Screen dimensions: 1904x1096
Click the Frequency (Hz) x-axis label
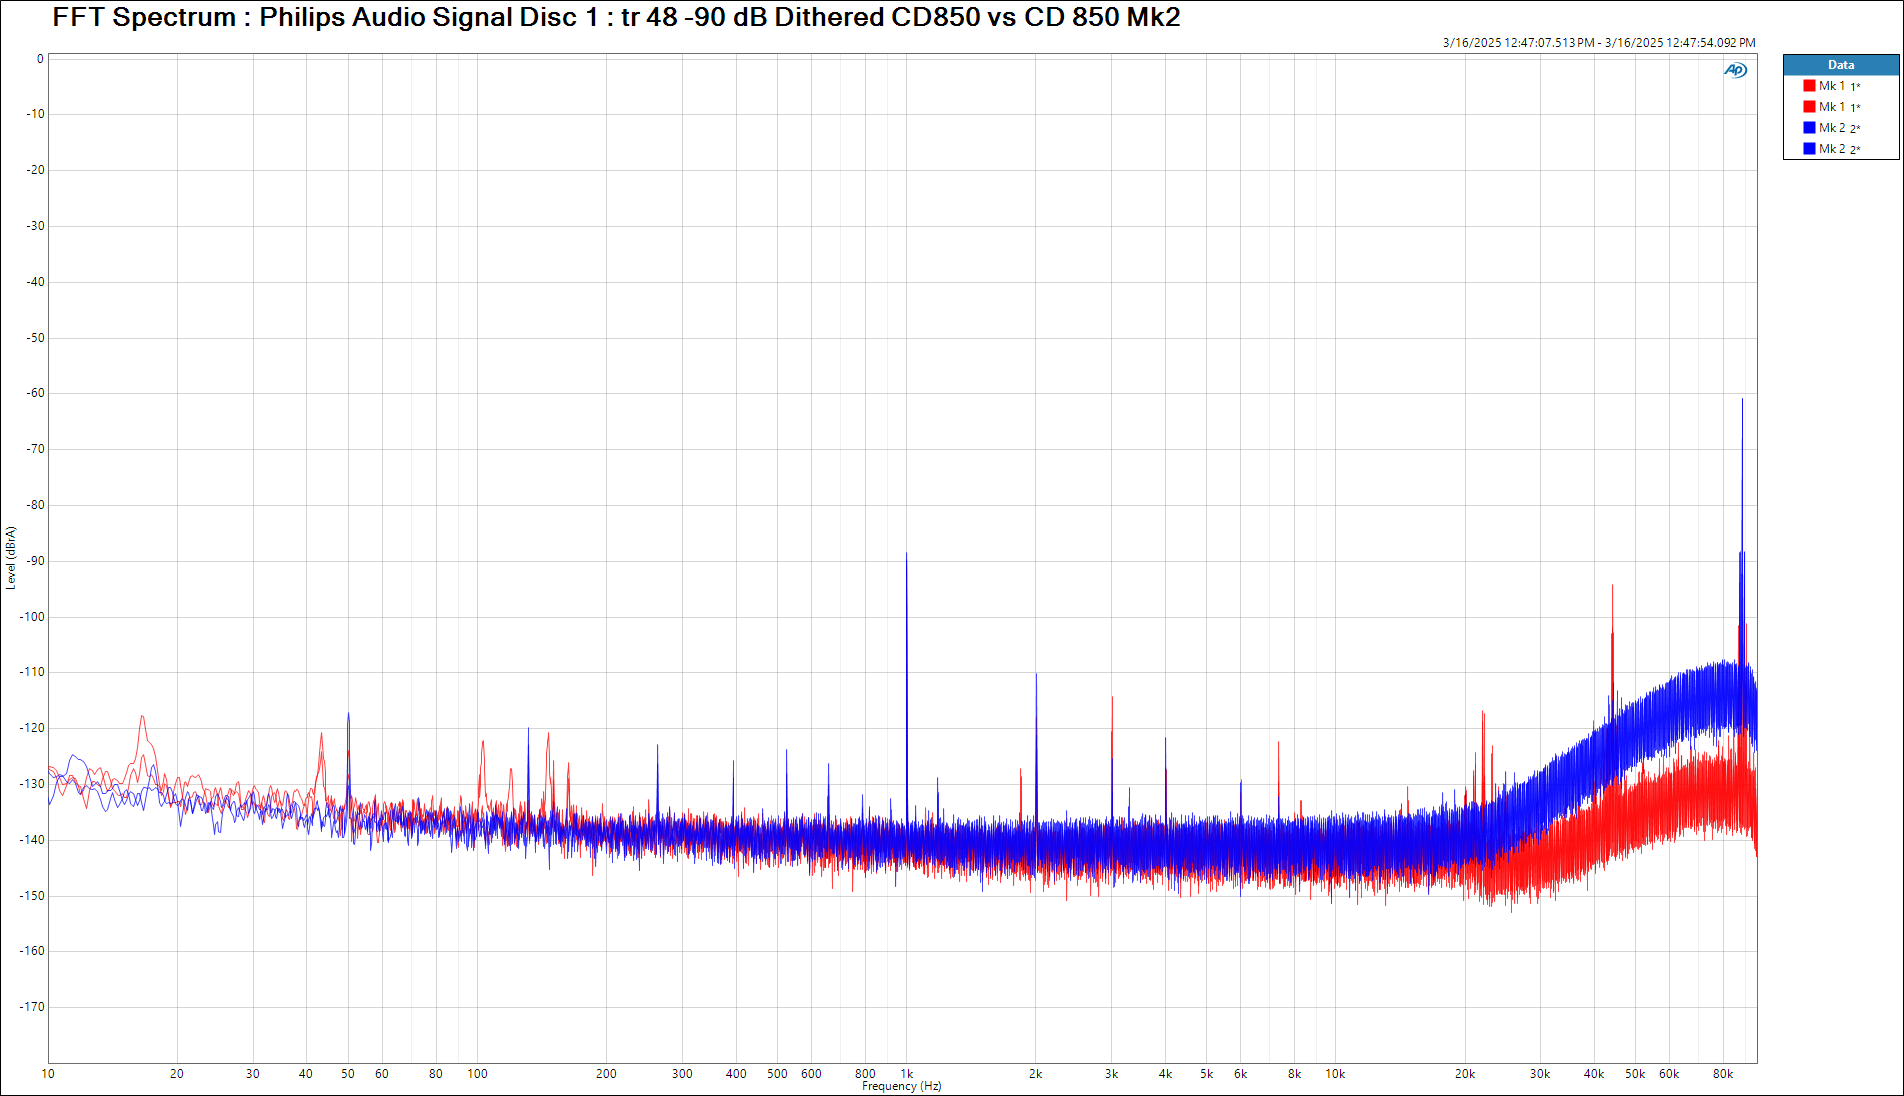tap(901, 1086)
